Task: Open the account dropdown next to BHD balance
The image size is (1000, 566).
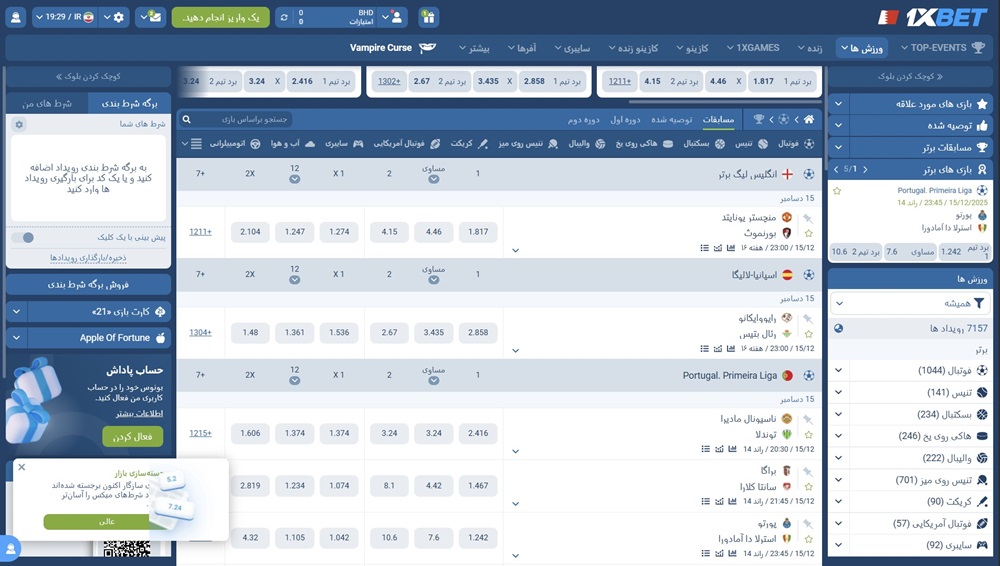Action: pyautogui.click(x=392, y=17)
